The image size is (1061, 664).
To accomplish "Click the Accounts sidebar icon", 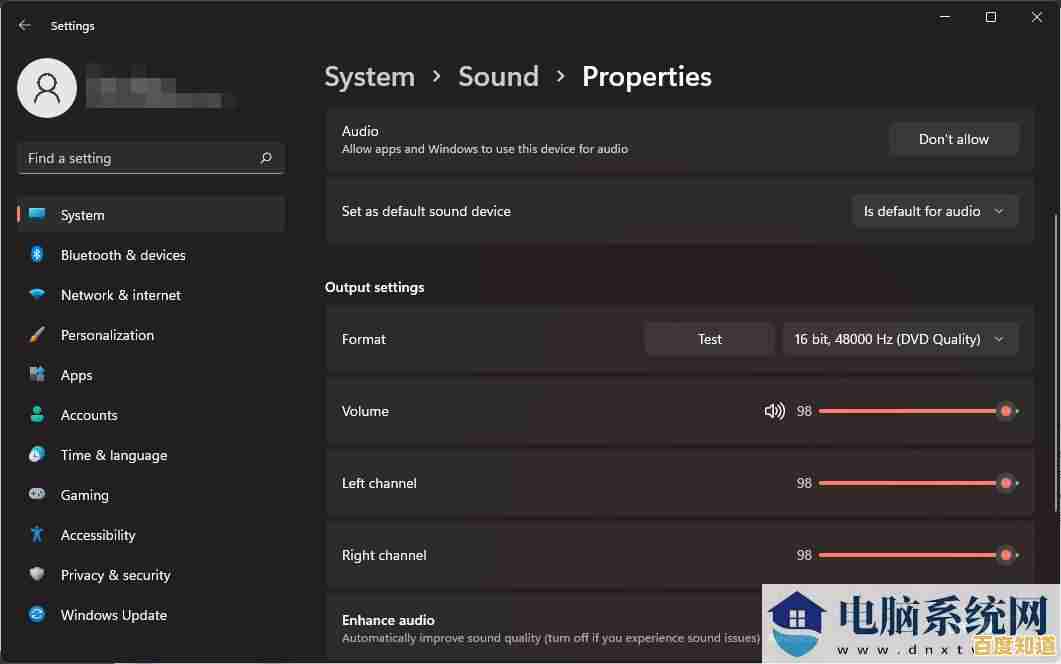I will pos(36,415).
